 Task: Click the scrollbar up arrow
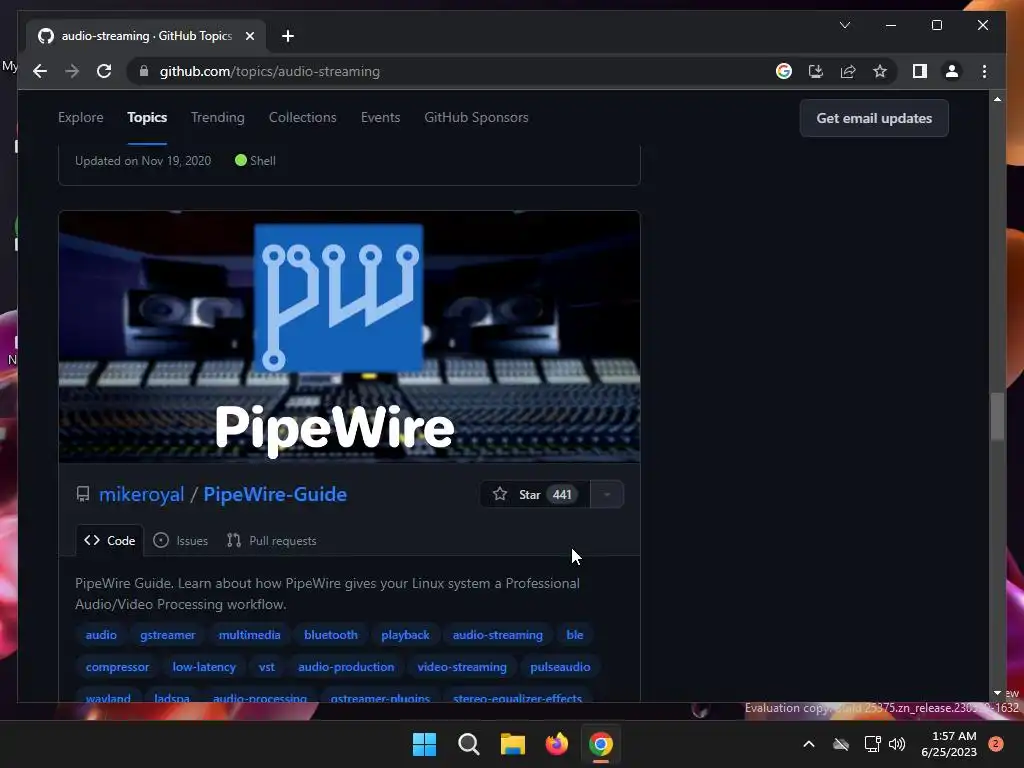(997, 99)
